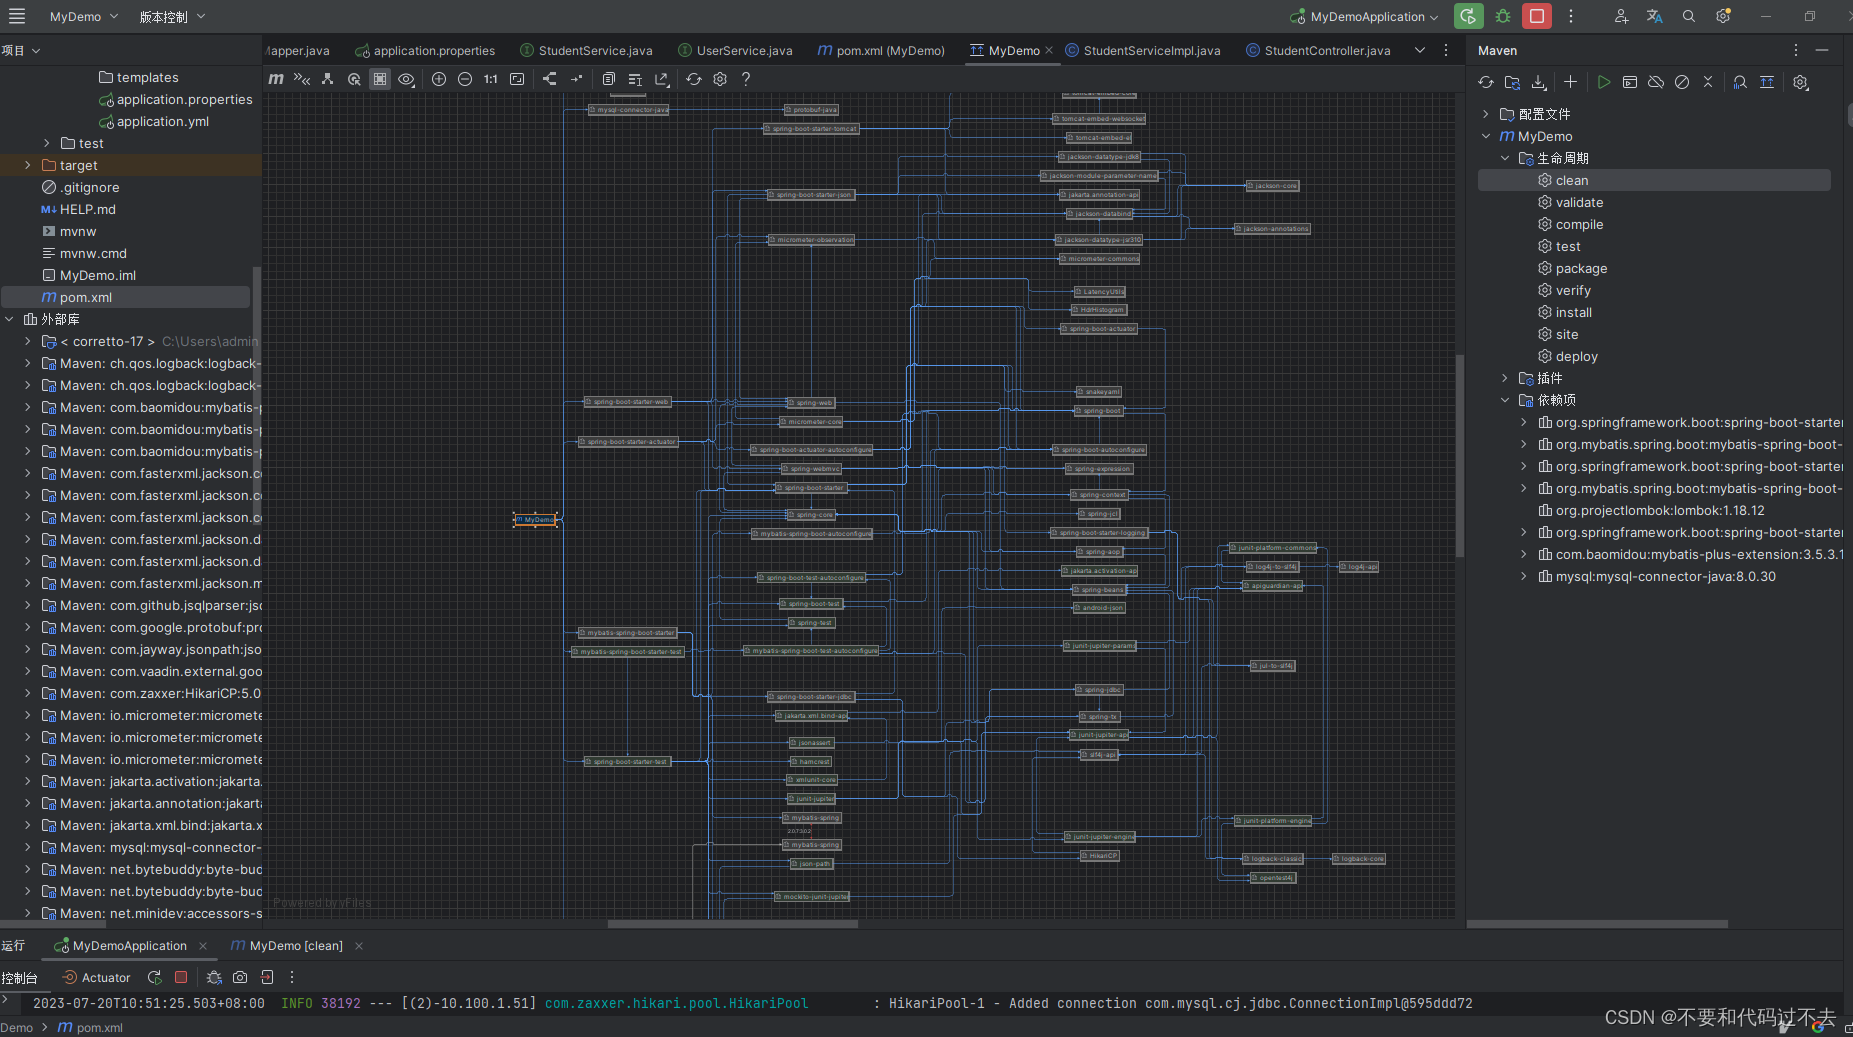Screen dimensions: 1853x1037
Task: Switch to StudentService.java tab
Action: click(586, 51)
